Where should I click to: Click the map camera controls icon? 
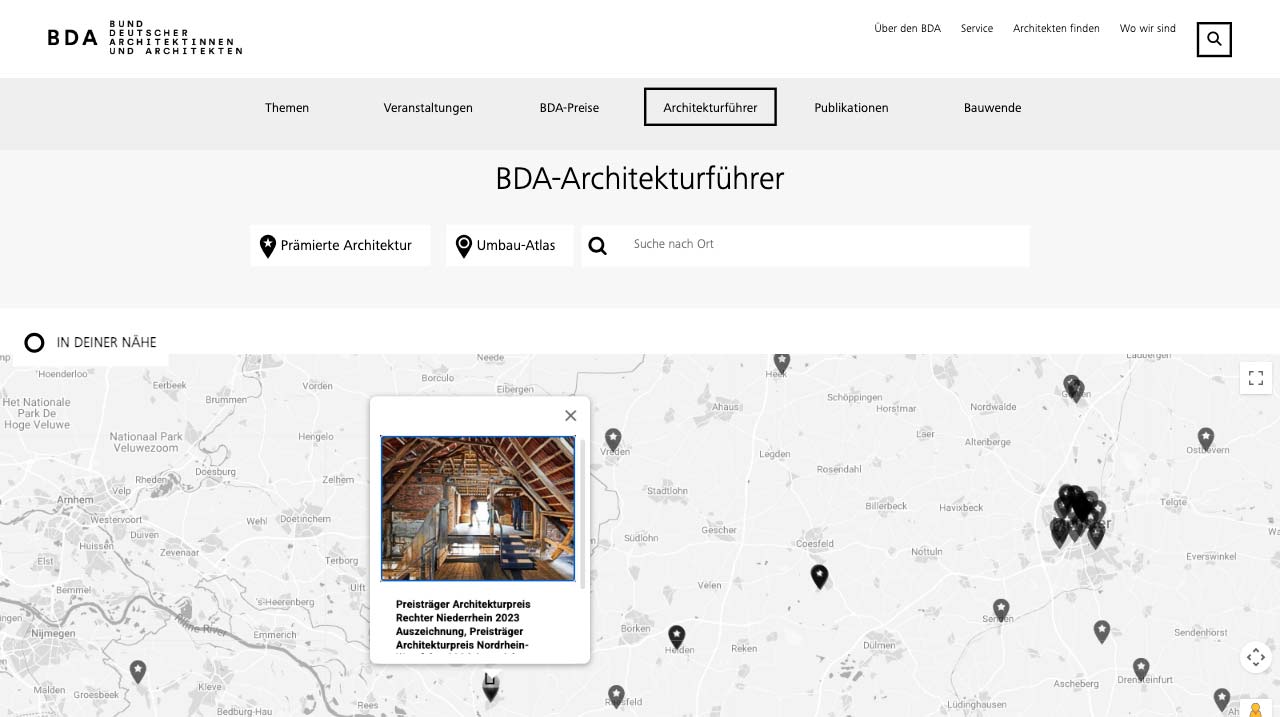point(1256,657)
